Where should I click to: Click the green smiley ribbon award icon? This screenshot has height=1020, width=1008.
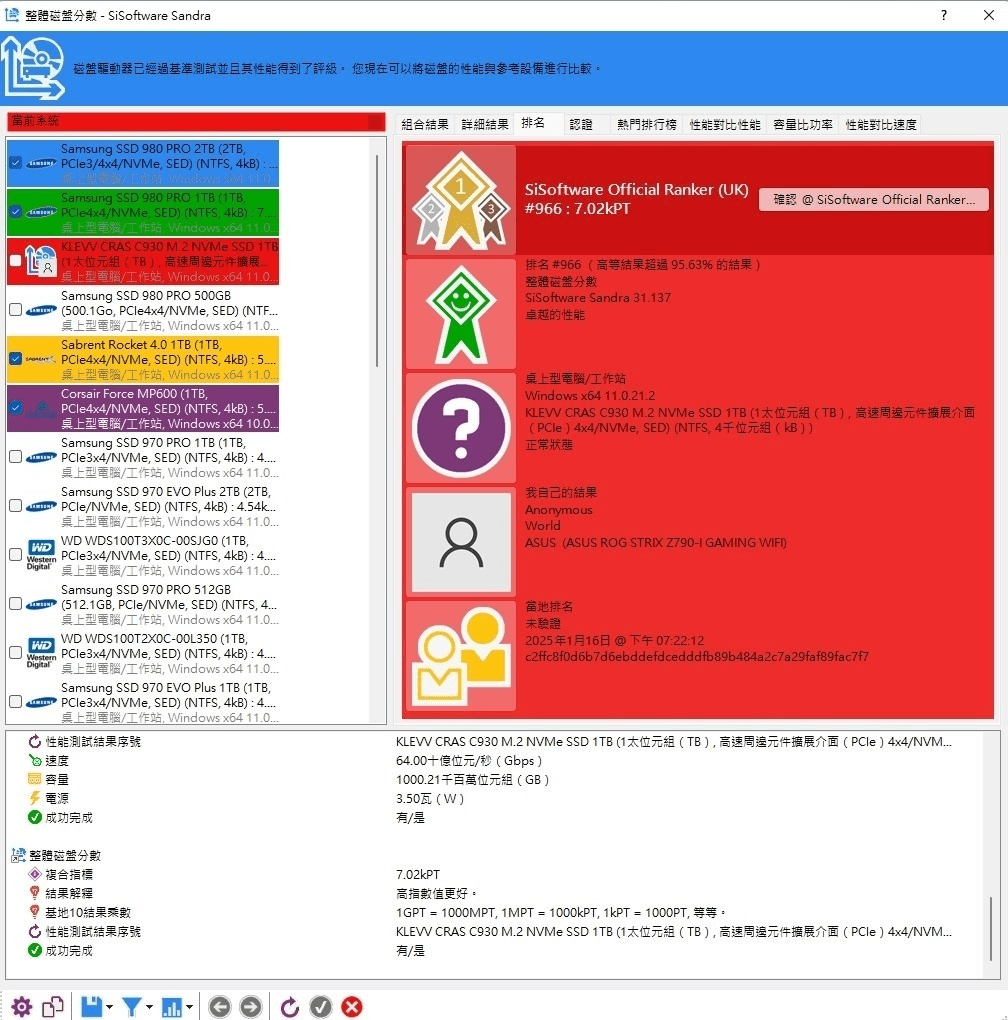tap(460, 314)
